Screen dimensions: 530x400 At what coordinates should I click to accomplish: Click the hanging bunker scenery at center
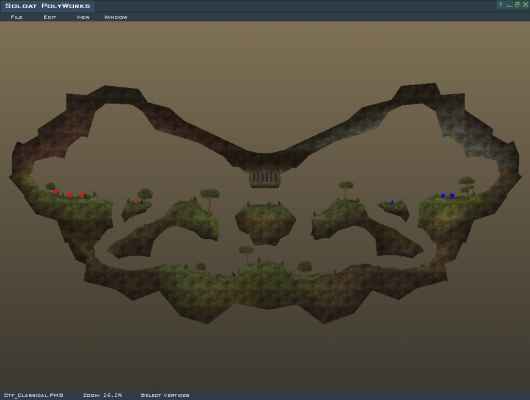pyautogui.click(x=265, y=179)
